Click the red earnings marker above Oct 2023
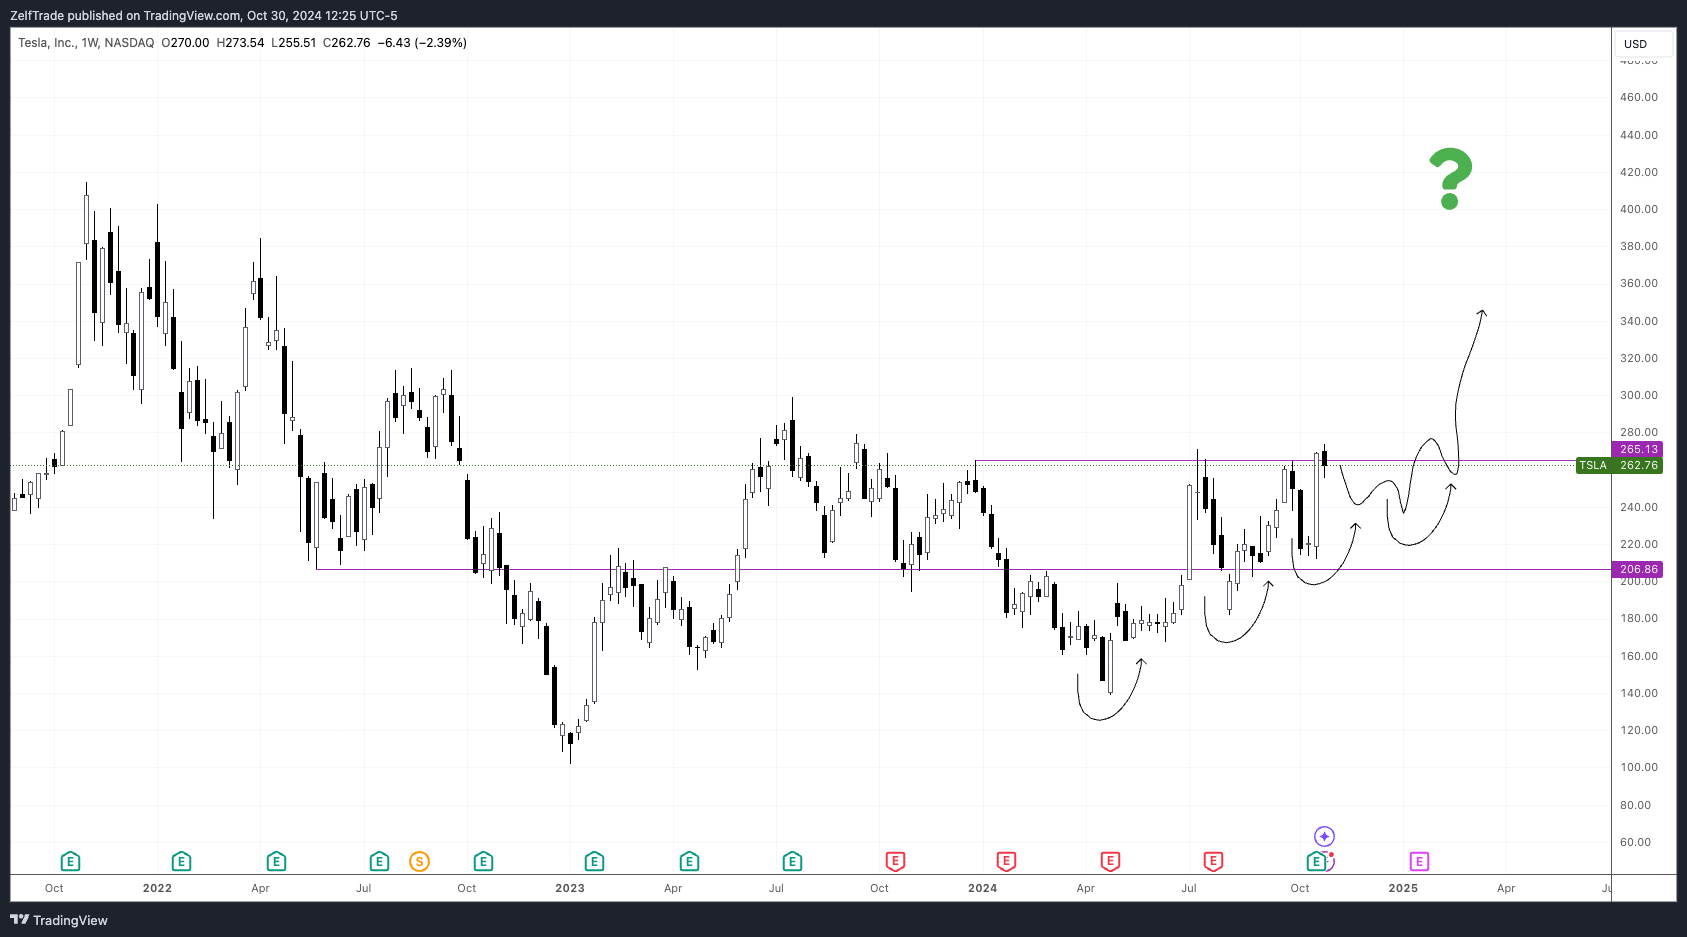Image resolution: width=1687 pixels, height=937 pixels. click(895, 861)
